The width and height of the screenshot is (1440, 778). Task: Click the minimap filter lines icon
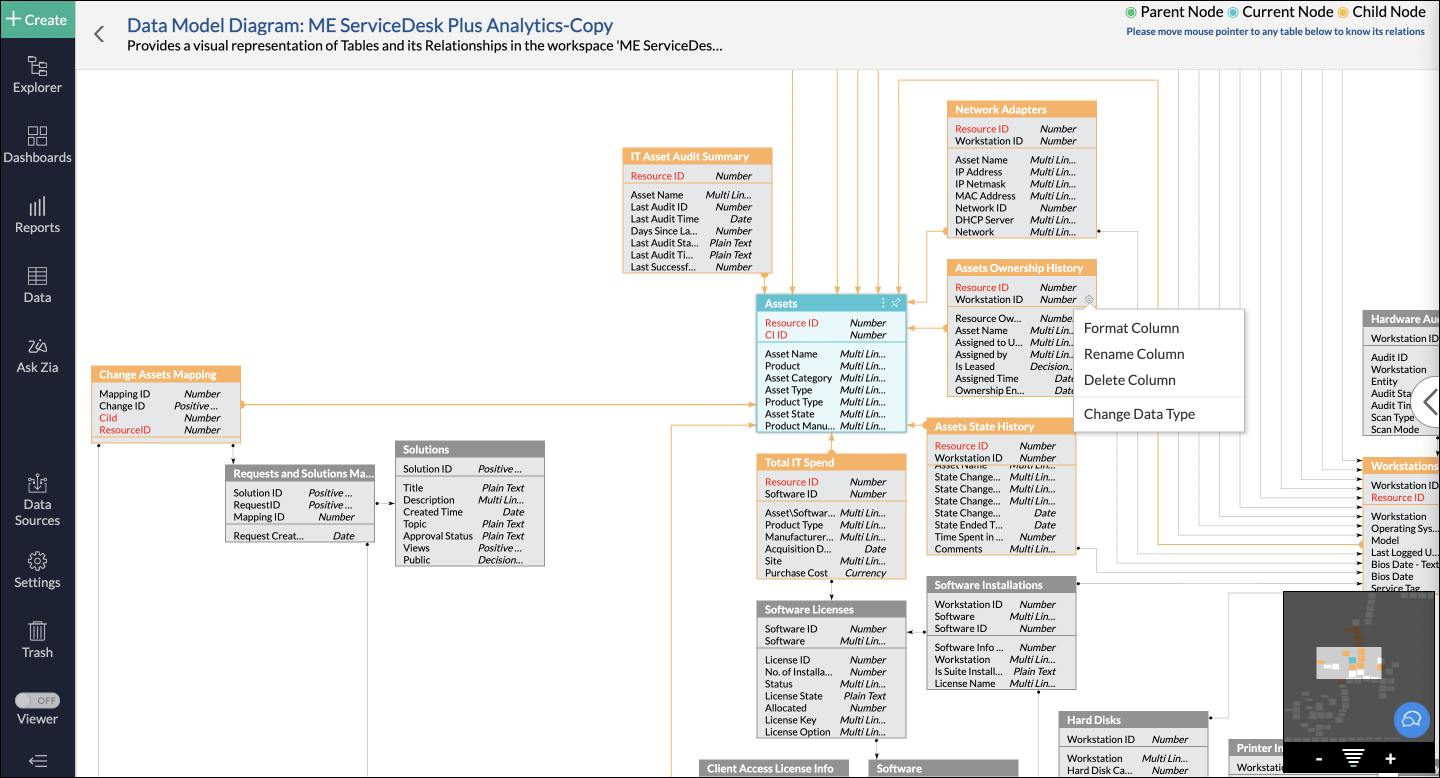[x=1354, y=759]
